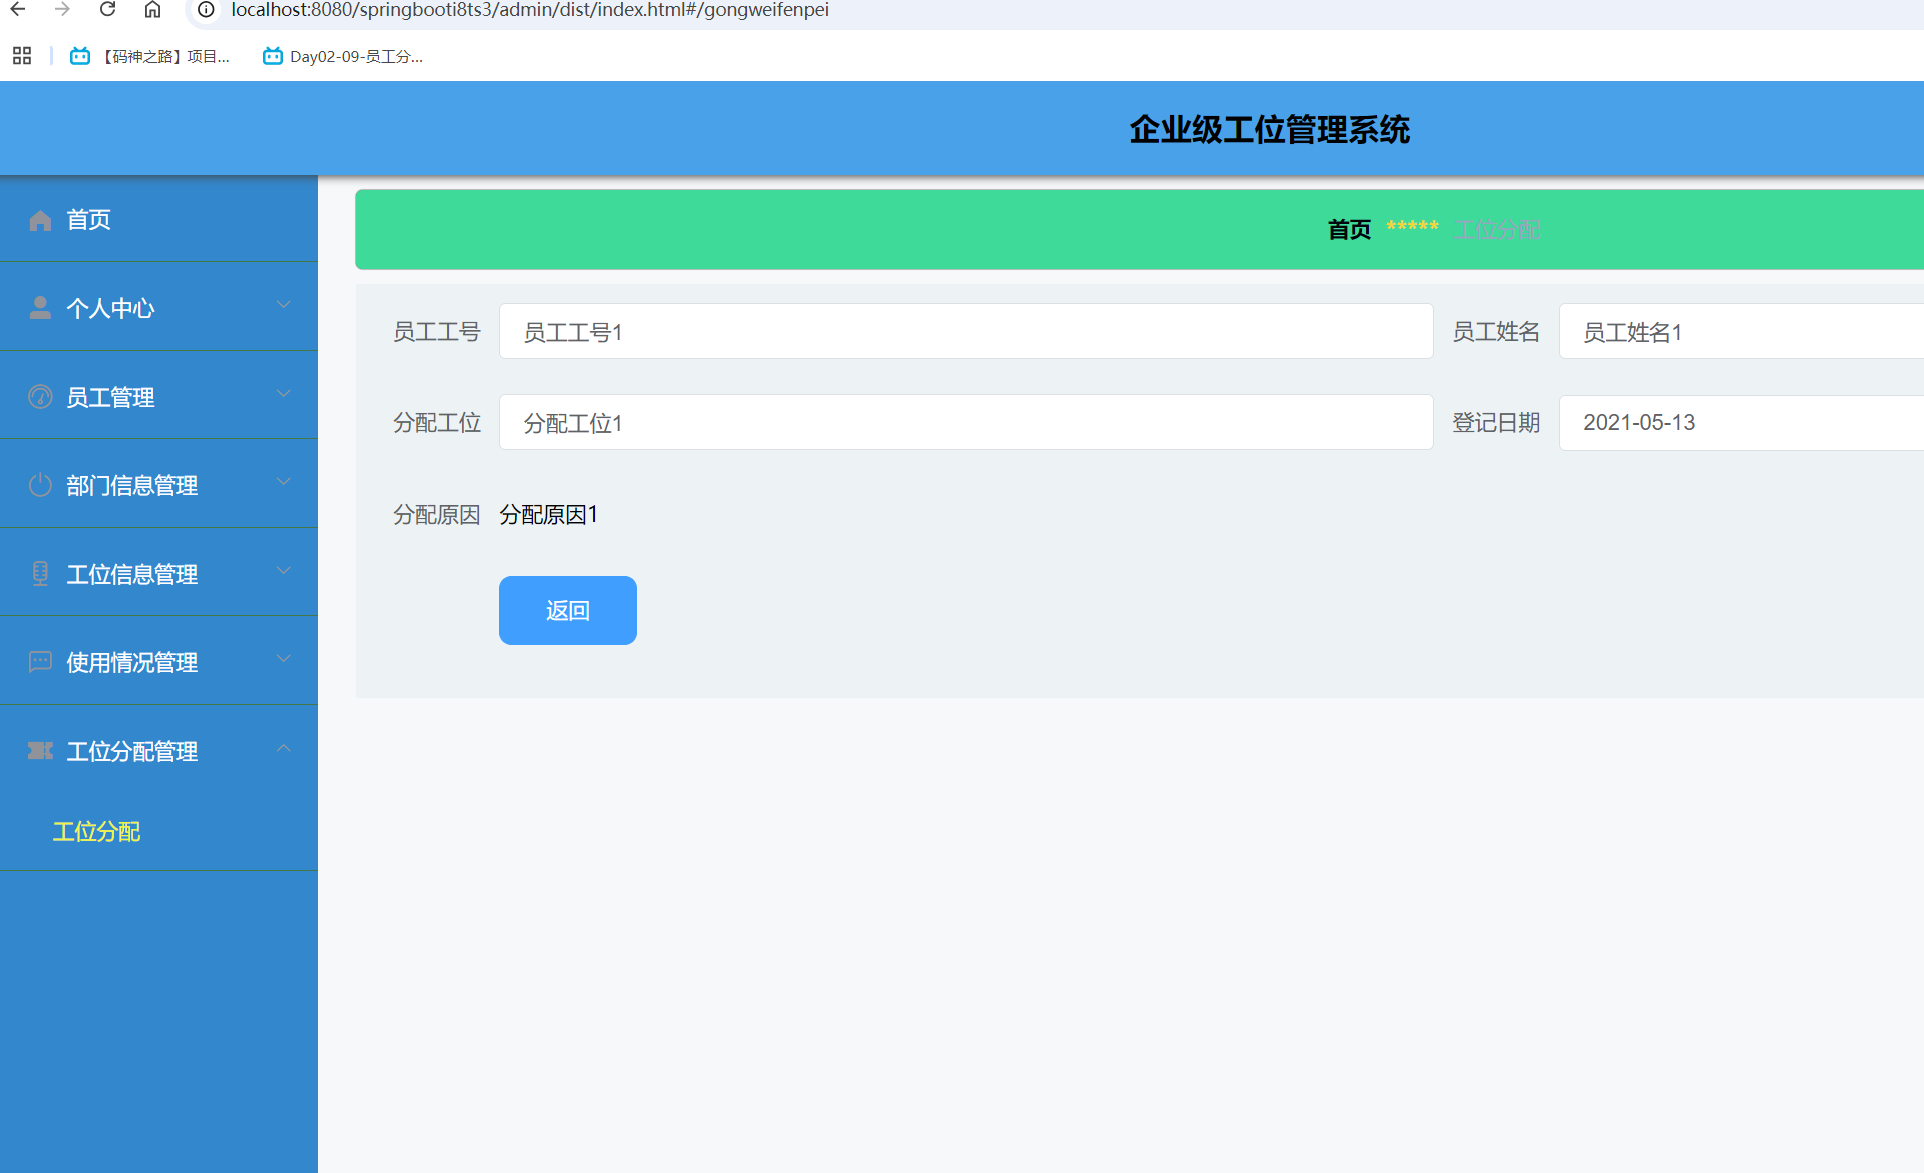Click the 登记日期 date field

(1740, 422)
